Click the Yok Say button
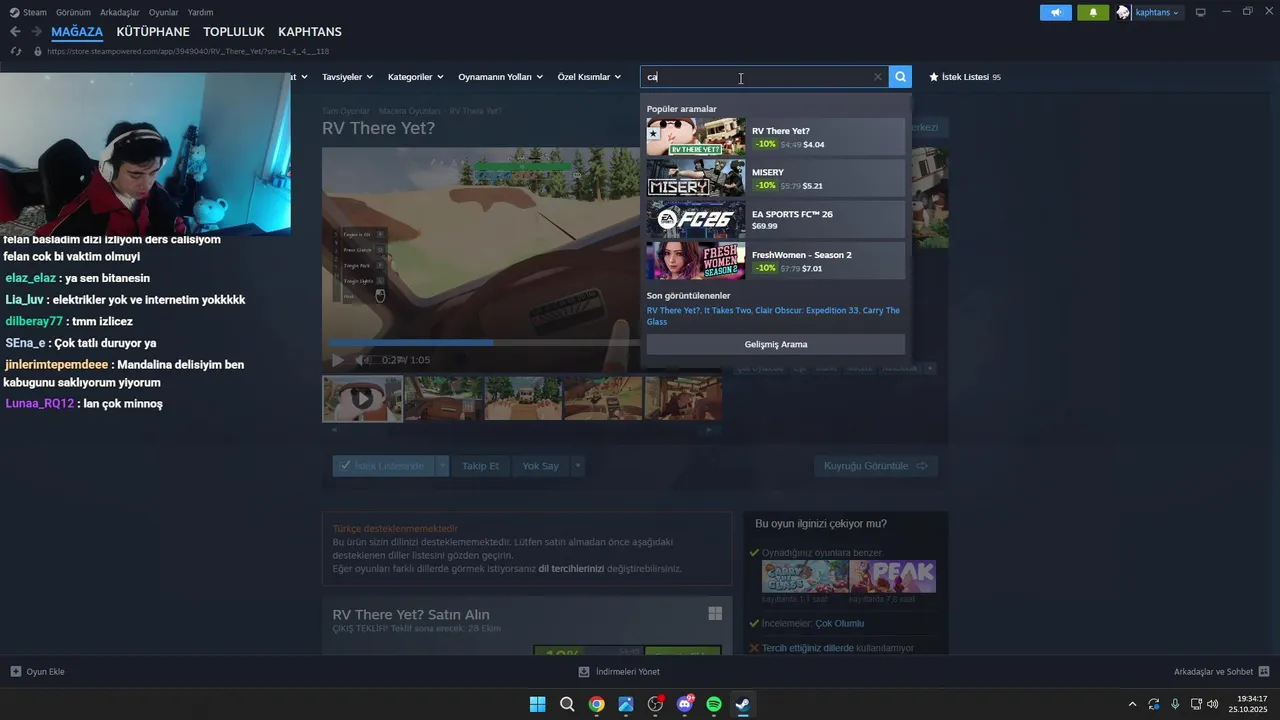This screenshot has height=720, width=1280. 541,466
